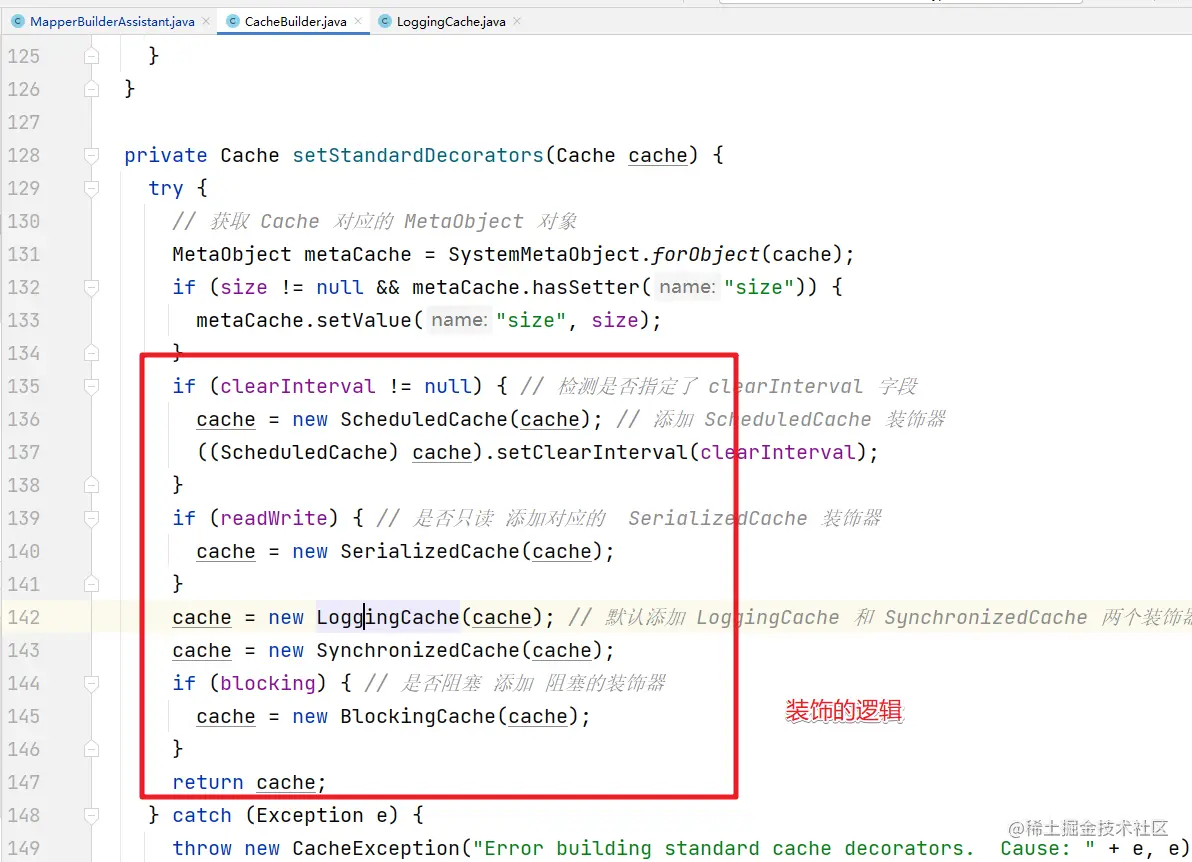Click the forObject method call
Screen dimensions: 1192x862
click(x=705, y=254)
